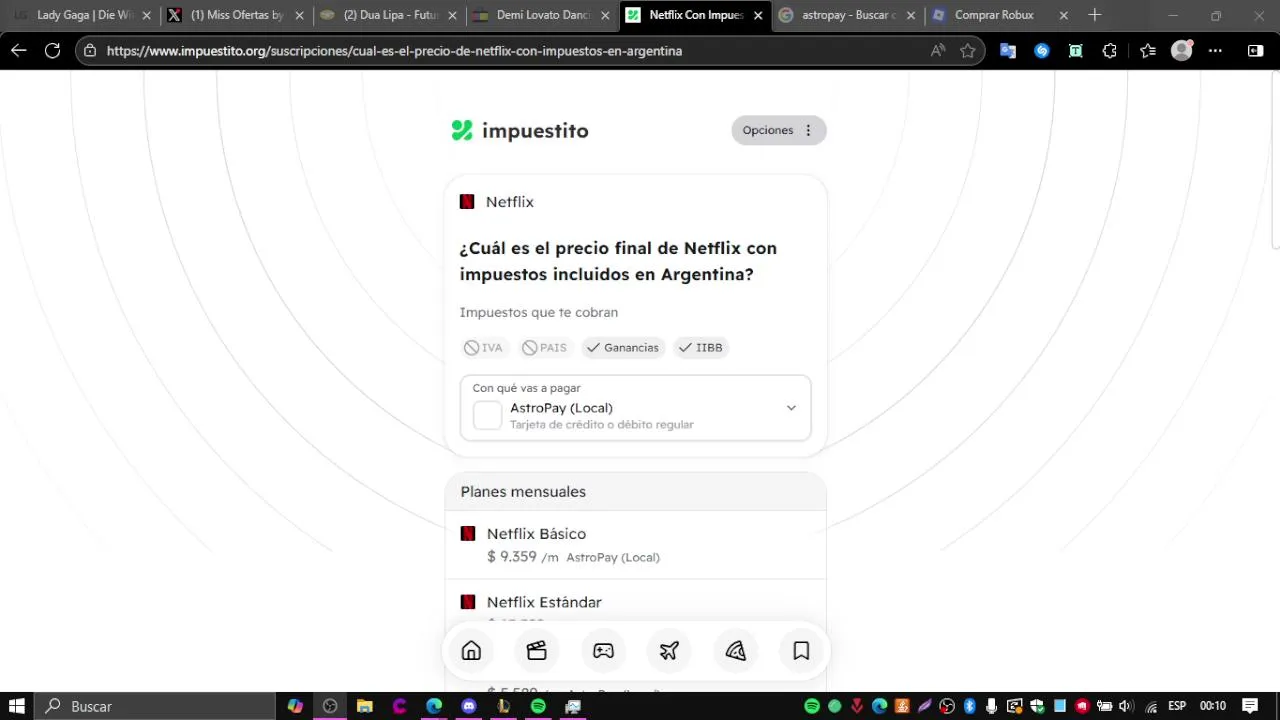This screenshot has width=1280, height=720.
Task: Open the gaming controller section
Action: pyautogui.click(x=603, y=651)
